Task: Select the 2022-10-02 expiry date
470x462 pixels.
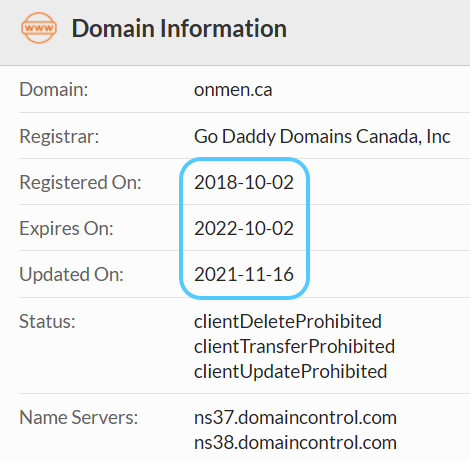Action: (244, 229)
